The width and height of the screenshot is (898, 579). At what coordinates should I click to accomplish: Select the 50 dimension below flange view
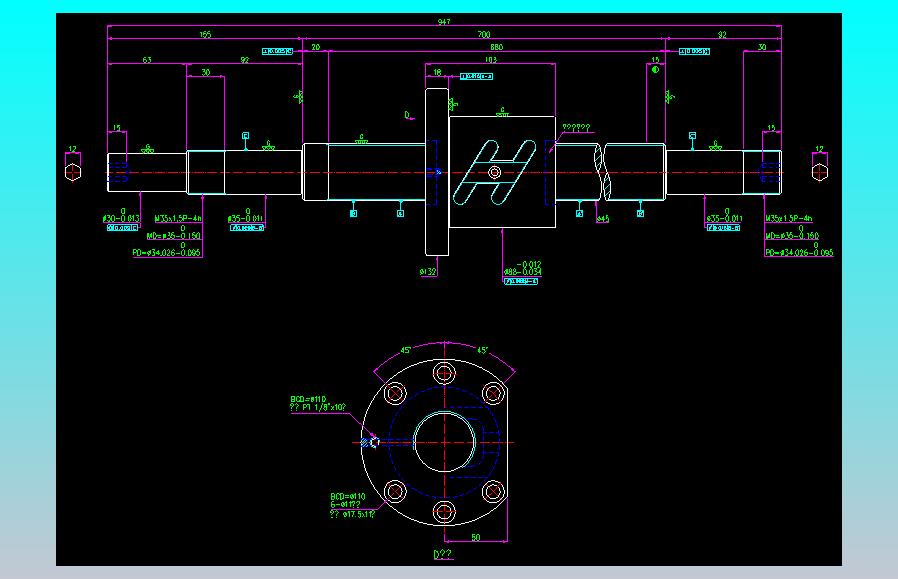pos(475,537)
